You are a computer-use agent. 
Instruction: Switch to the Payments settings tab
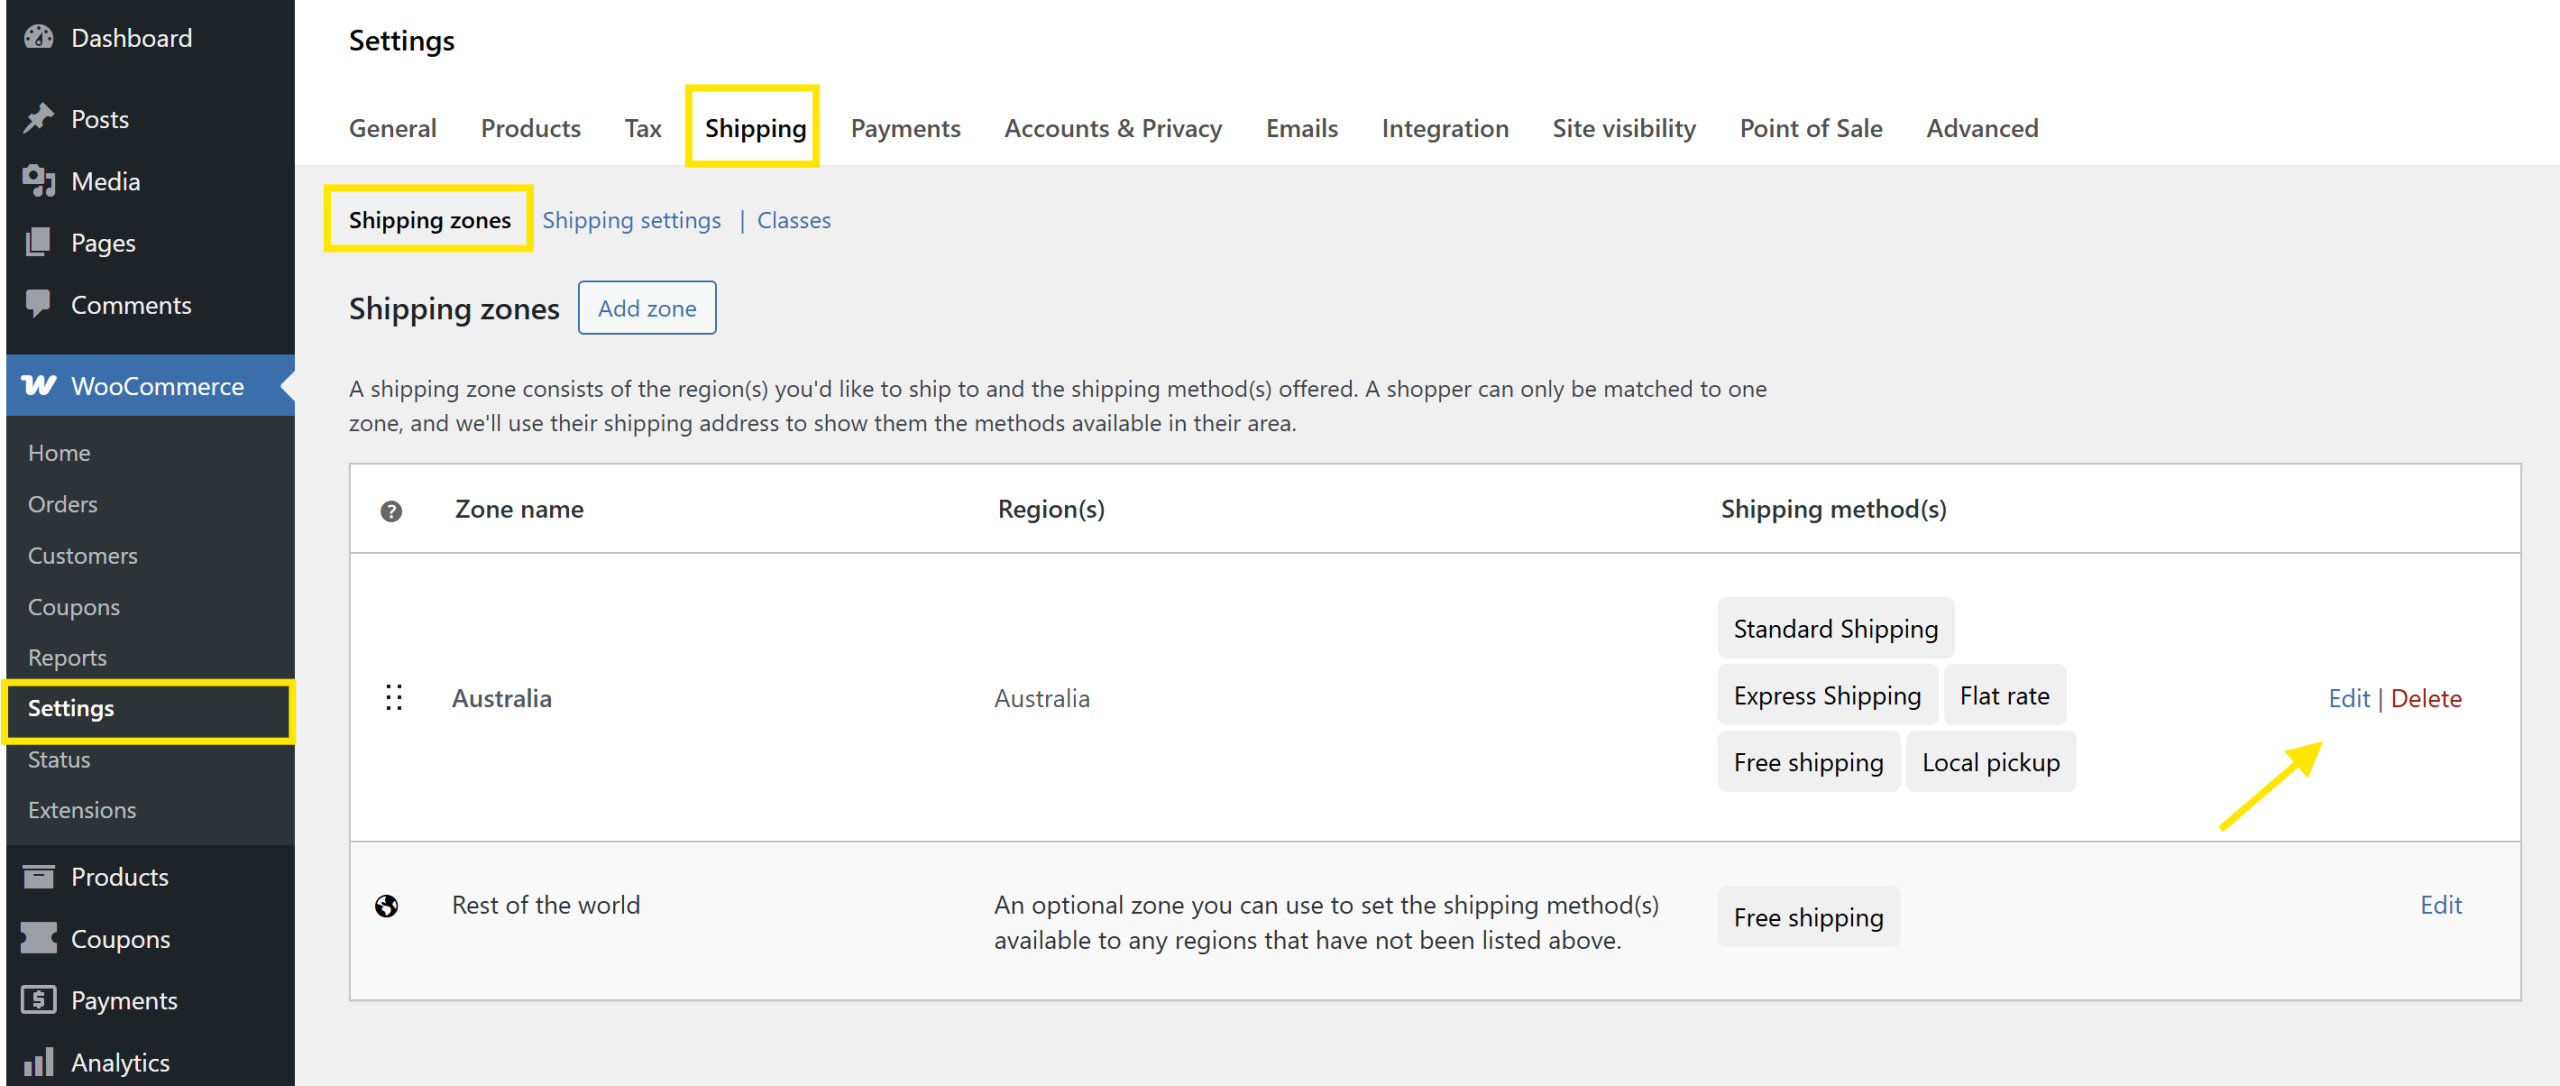pos(905,128)
